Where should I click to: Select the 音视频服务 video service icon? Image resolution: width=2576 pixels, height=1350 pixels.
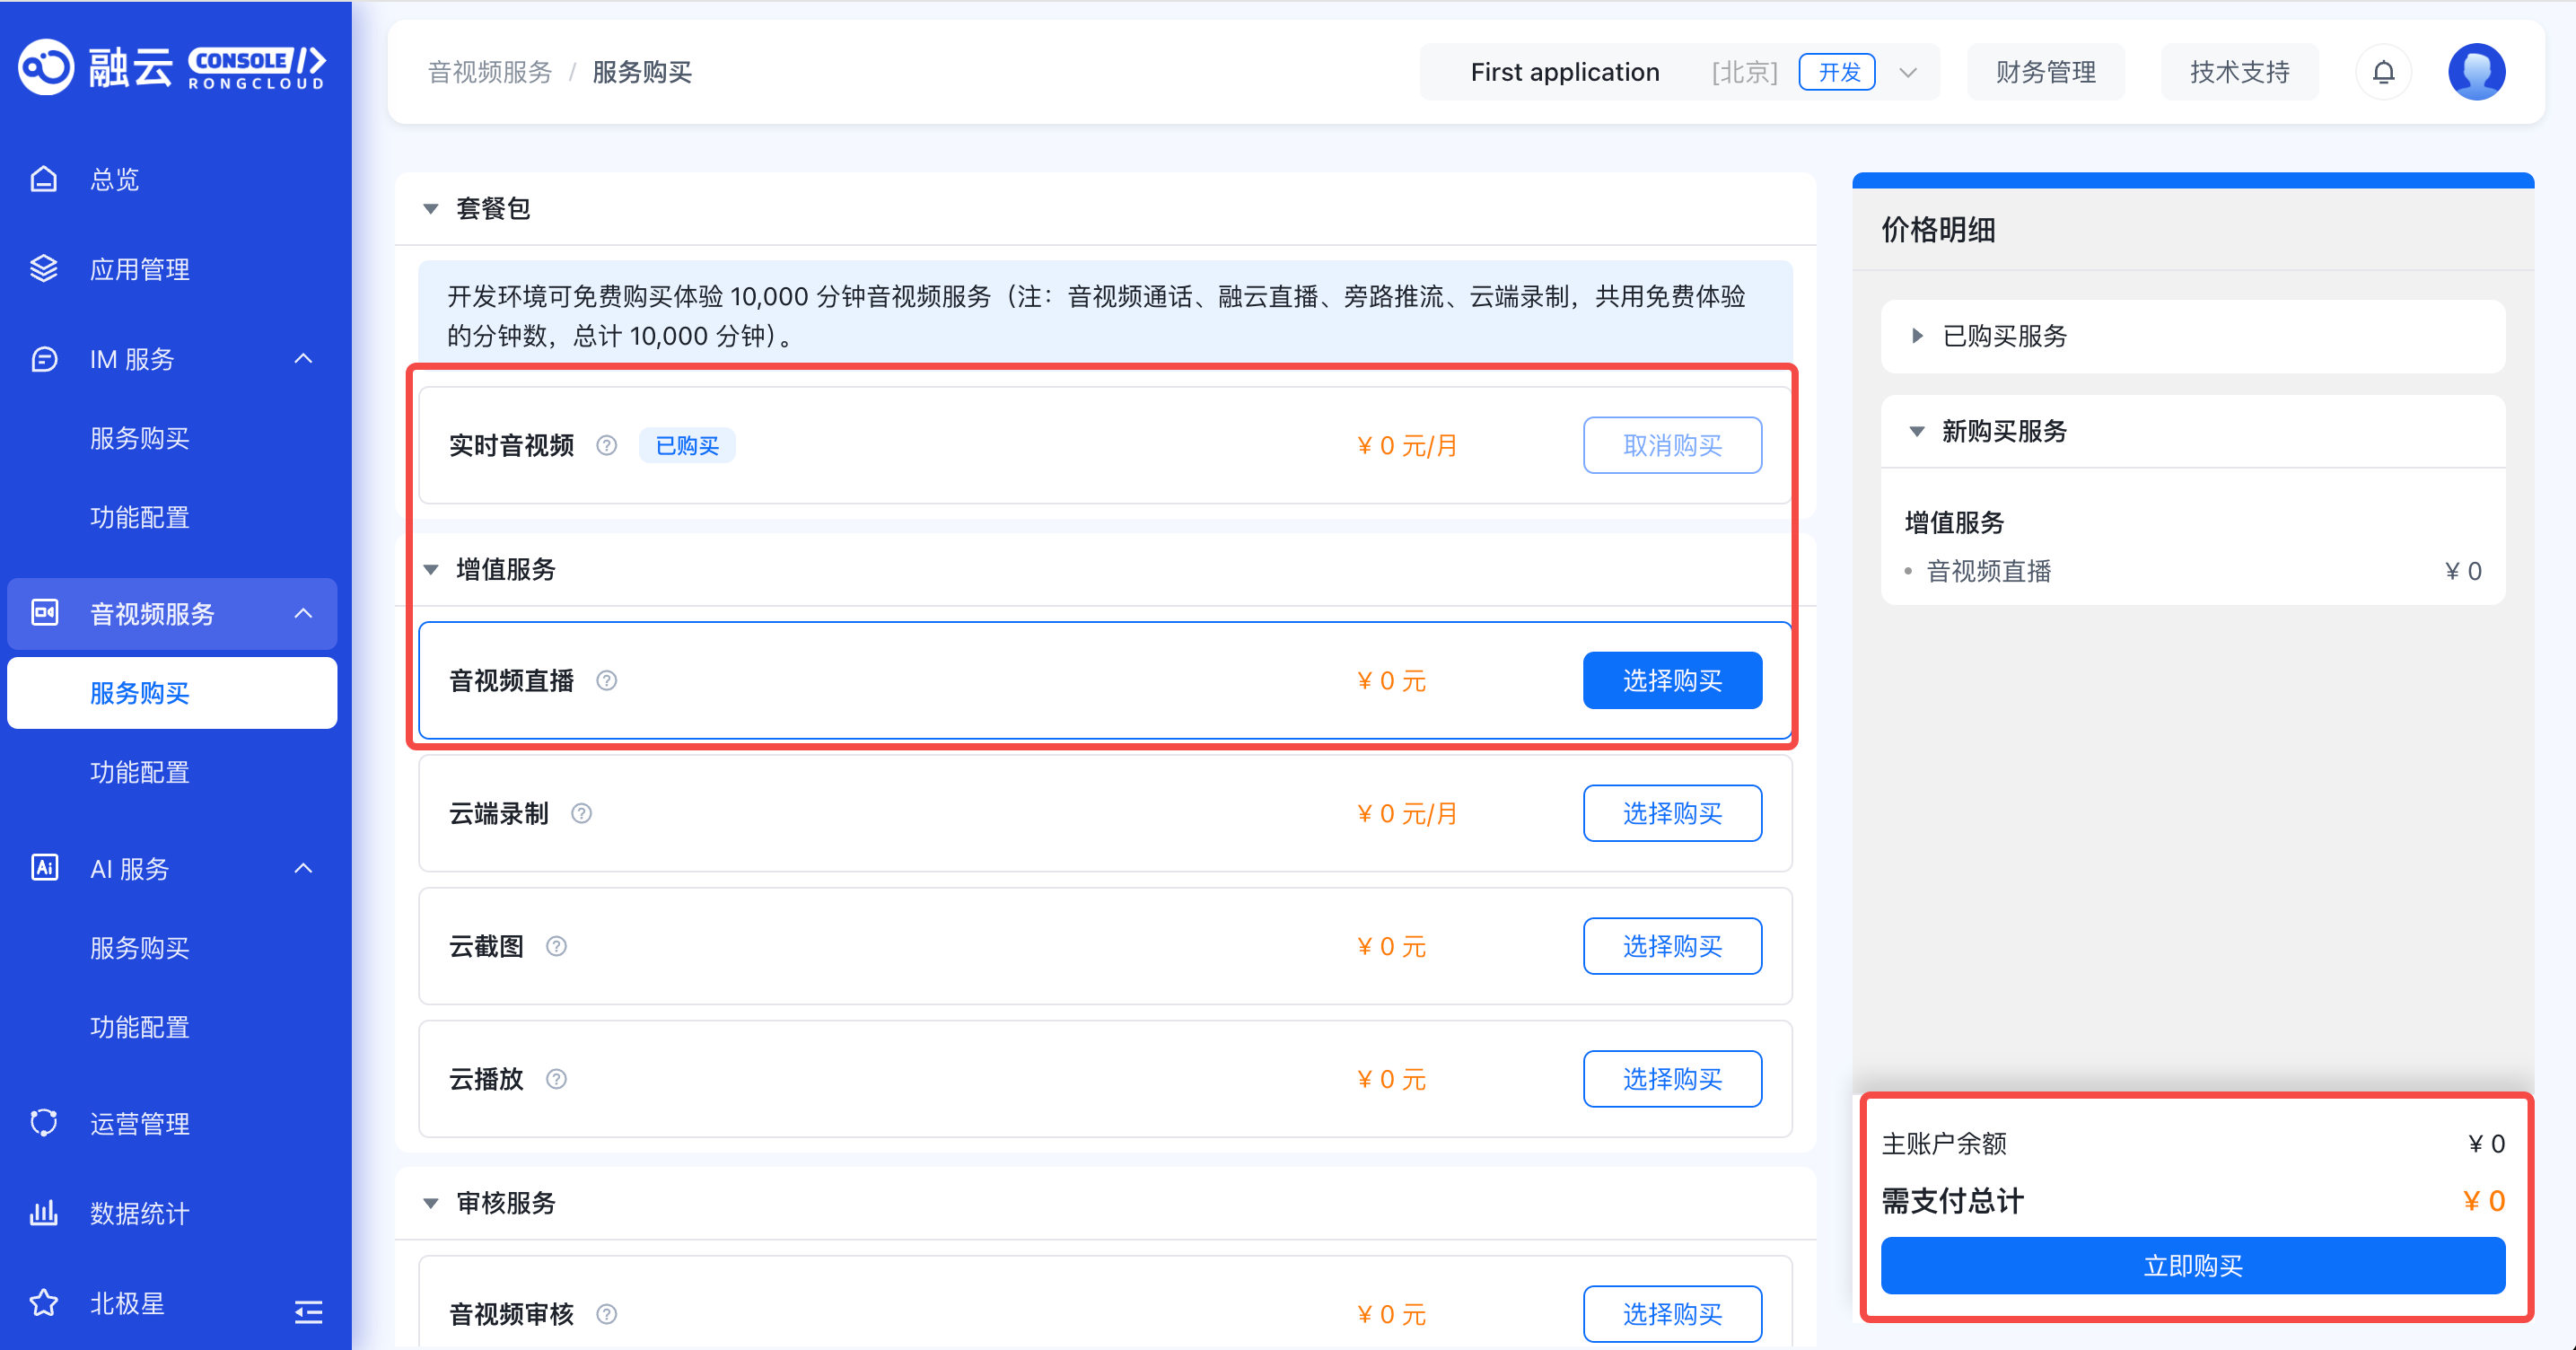coord(44,613)
